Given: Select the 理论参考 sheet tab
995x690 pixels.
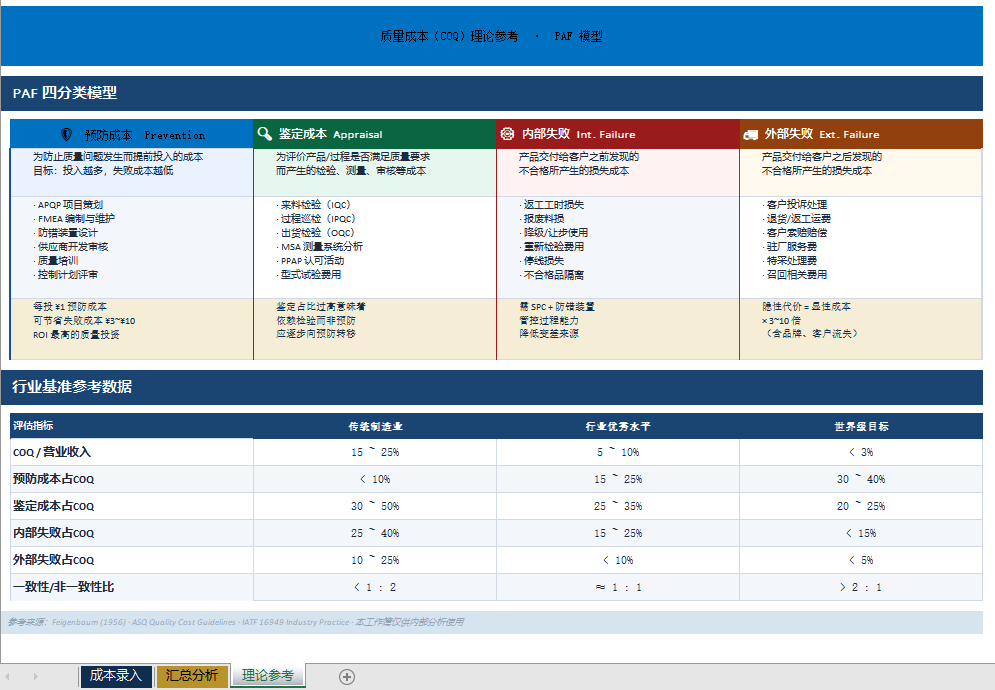Looking at the screenshot, I should pos(268,676).
